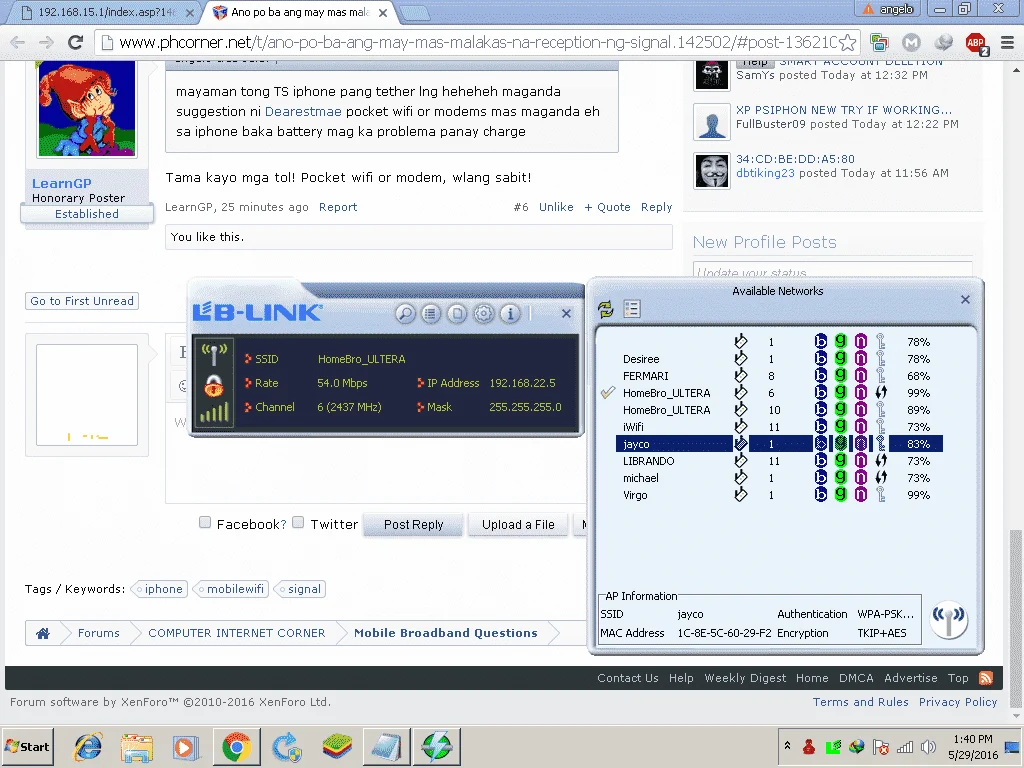Open the LB-LINK search magnifier icon
Image resolution: width=1024 pixels, height=768 pixels.
point(405,314)
